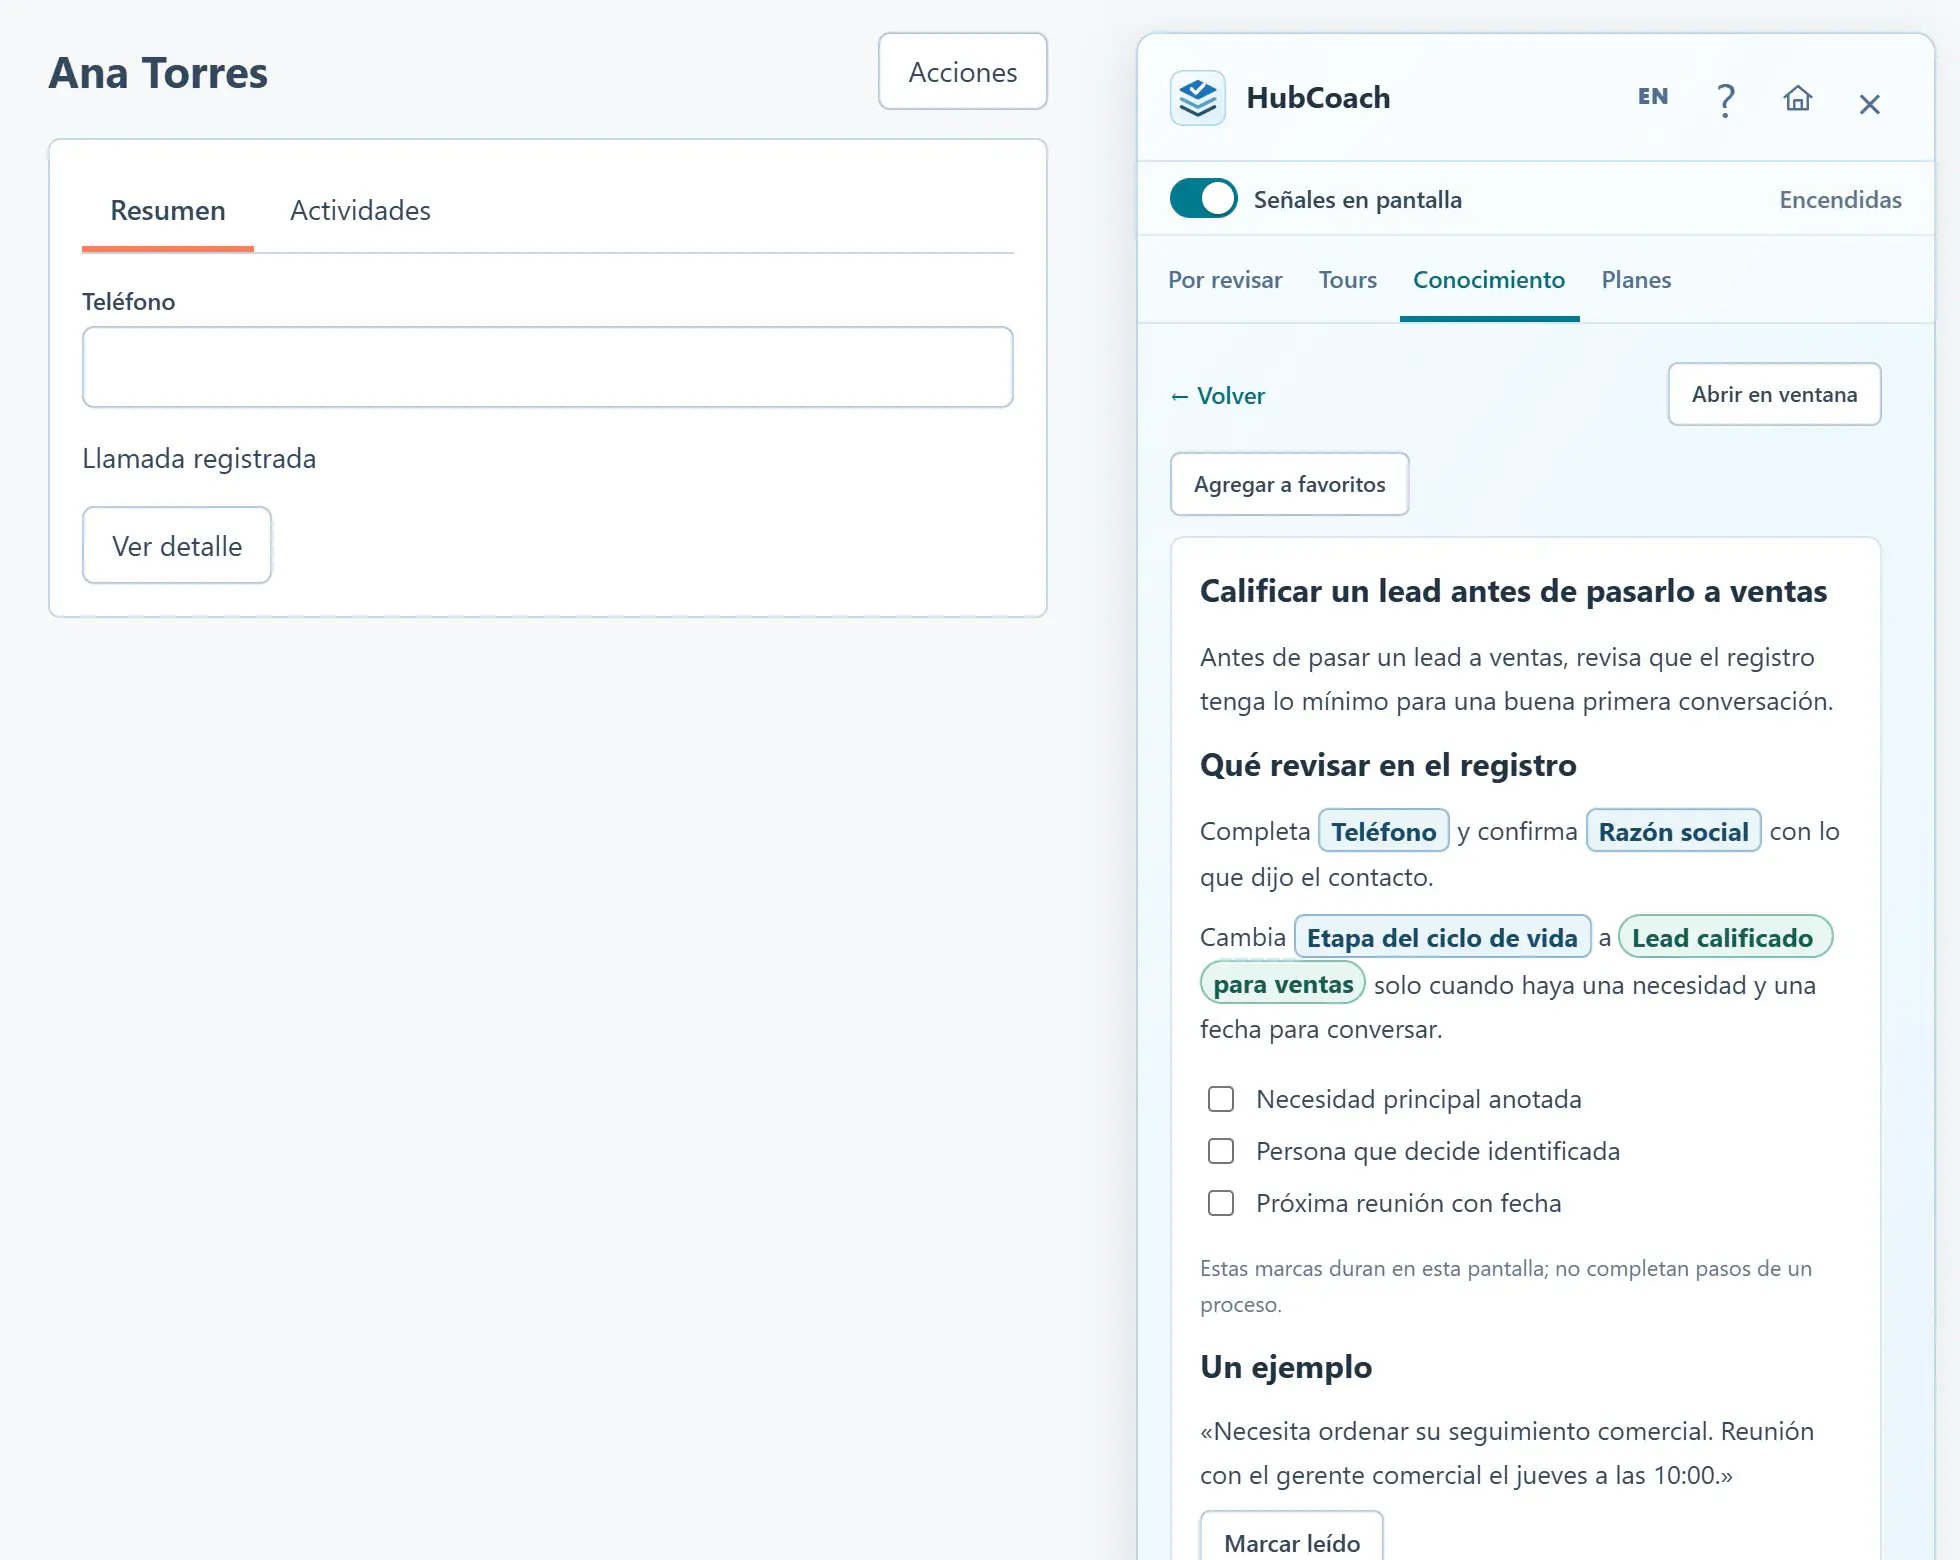
Task: Click the HubCoach logo icon
Action: pos(1197,98)
